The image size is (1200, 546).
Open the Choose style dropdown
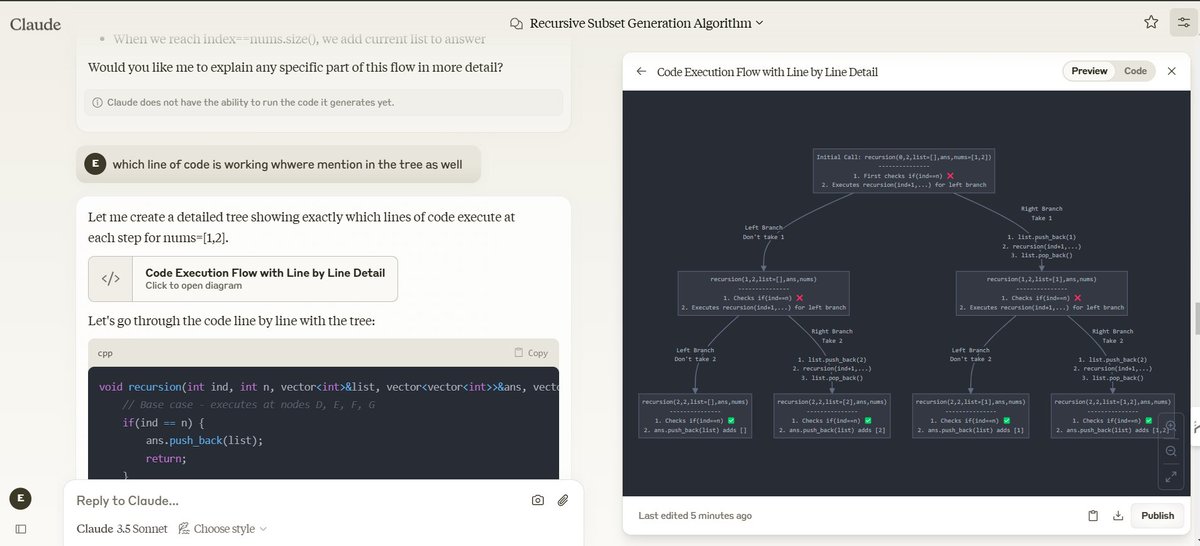223,528
